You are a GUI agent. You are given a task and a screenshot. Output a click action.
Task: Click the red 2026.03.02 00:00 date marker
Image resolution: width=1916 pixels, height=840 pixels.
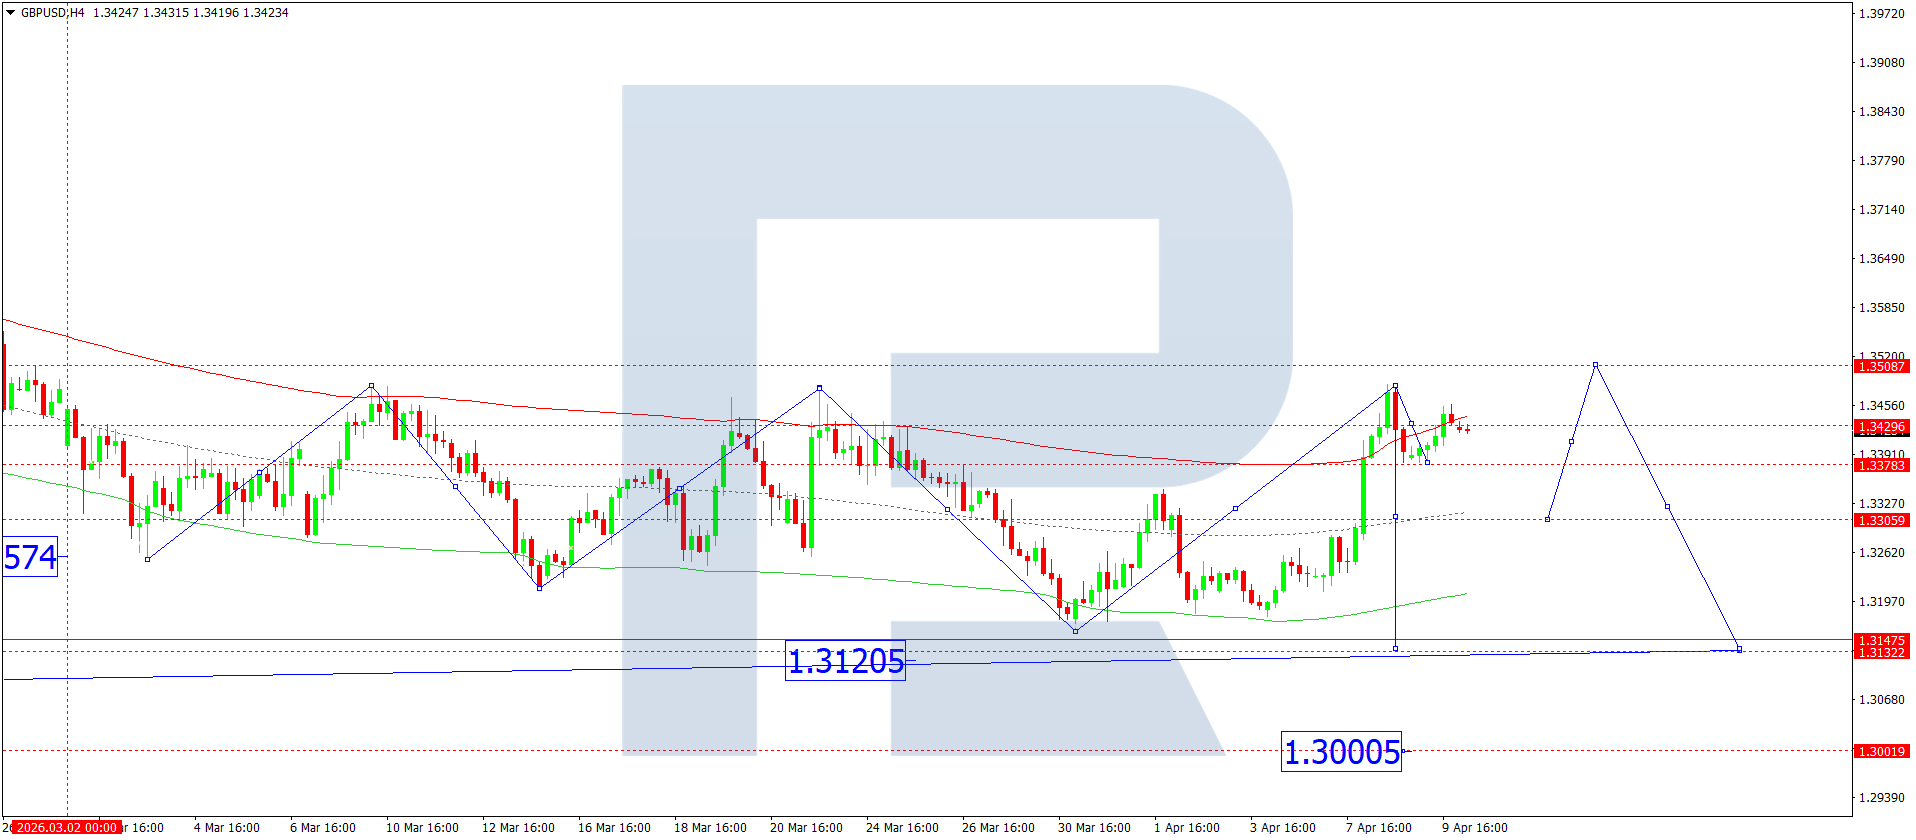[x=66, y=827]
